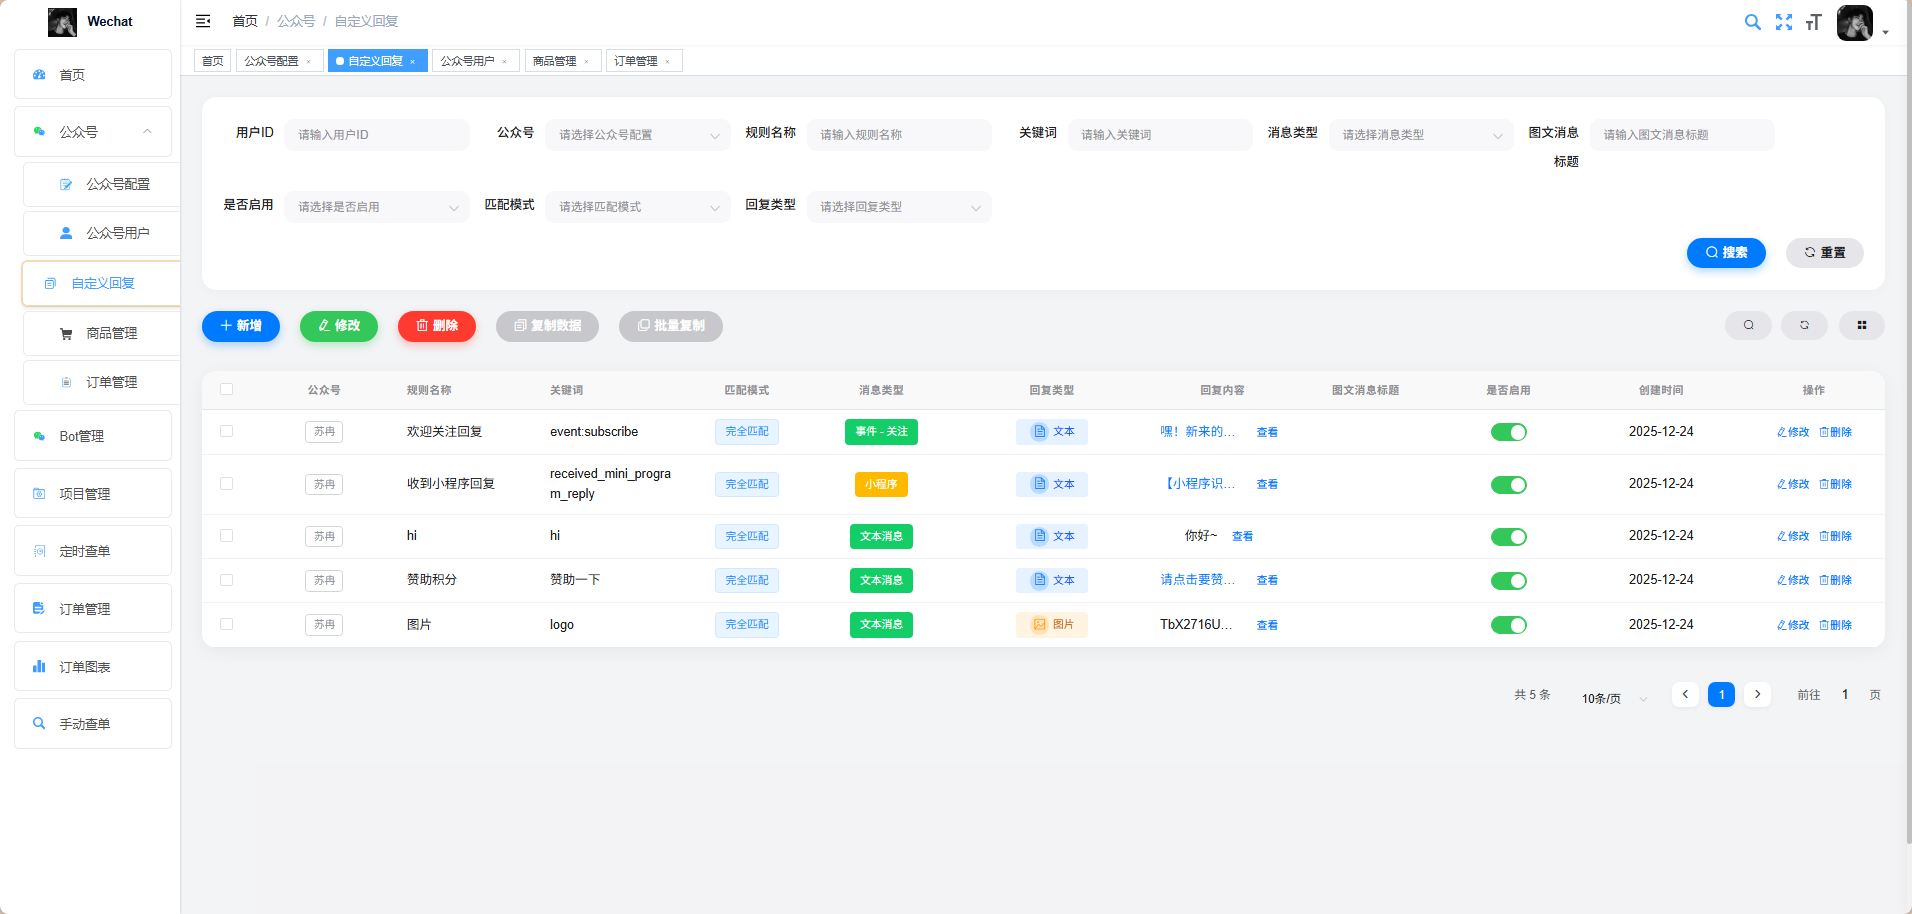This screenshot has height=914, width=1912.
Task: Open the column display grid icon
Action: 1861,325
